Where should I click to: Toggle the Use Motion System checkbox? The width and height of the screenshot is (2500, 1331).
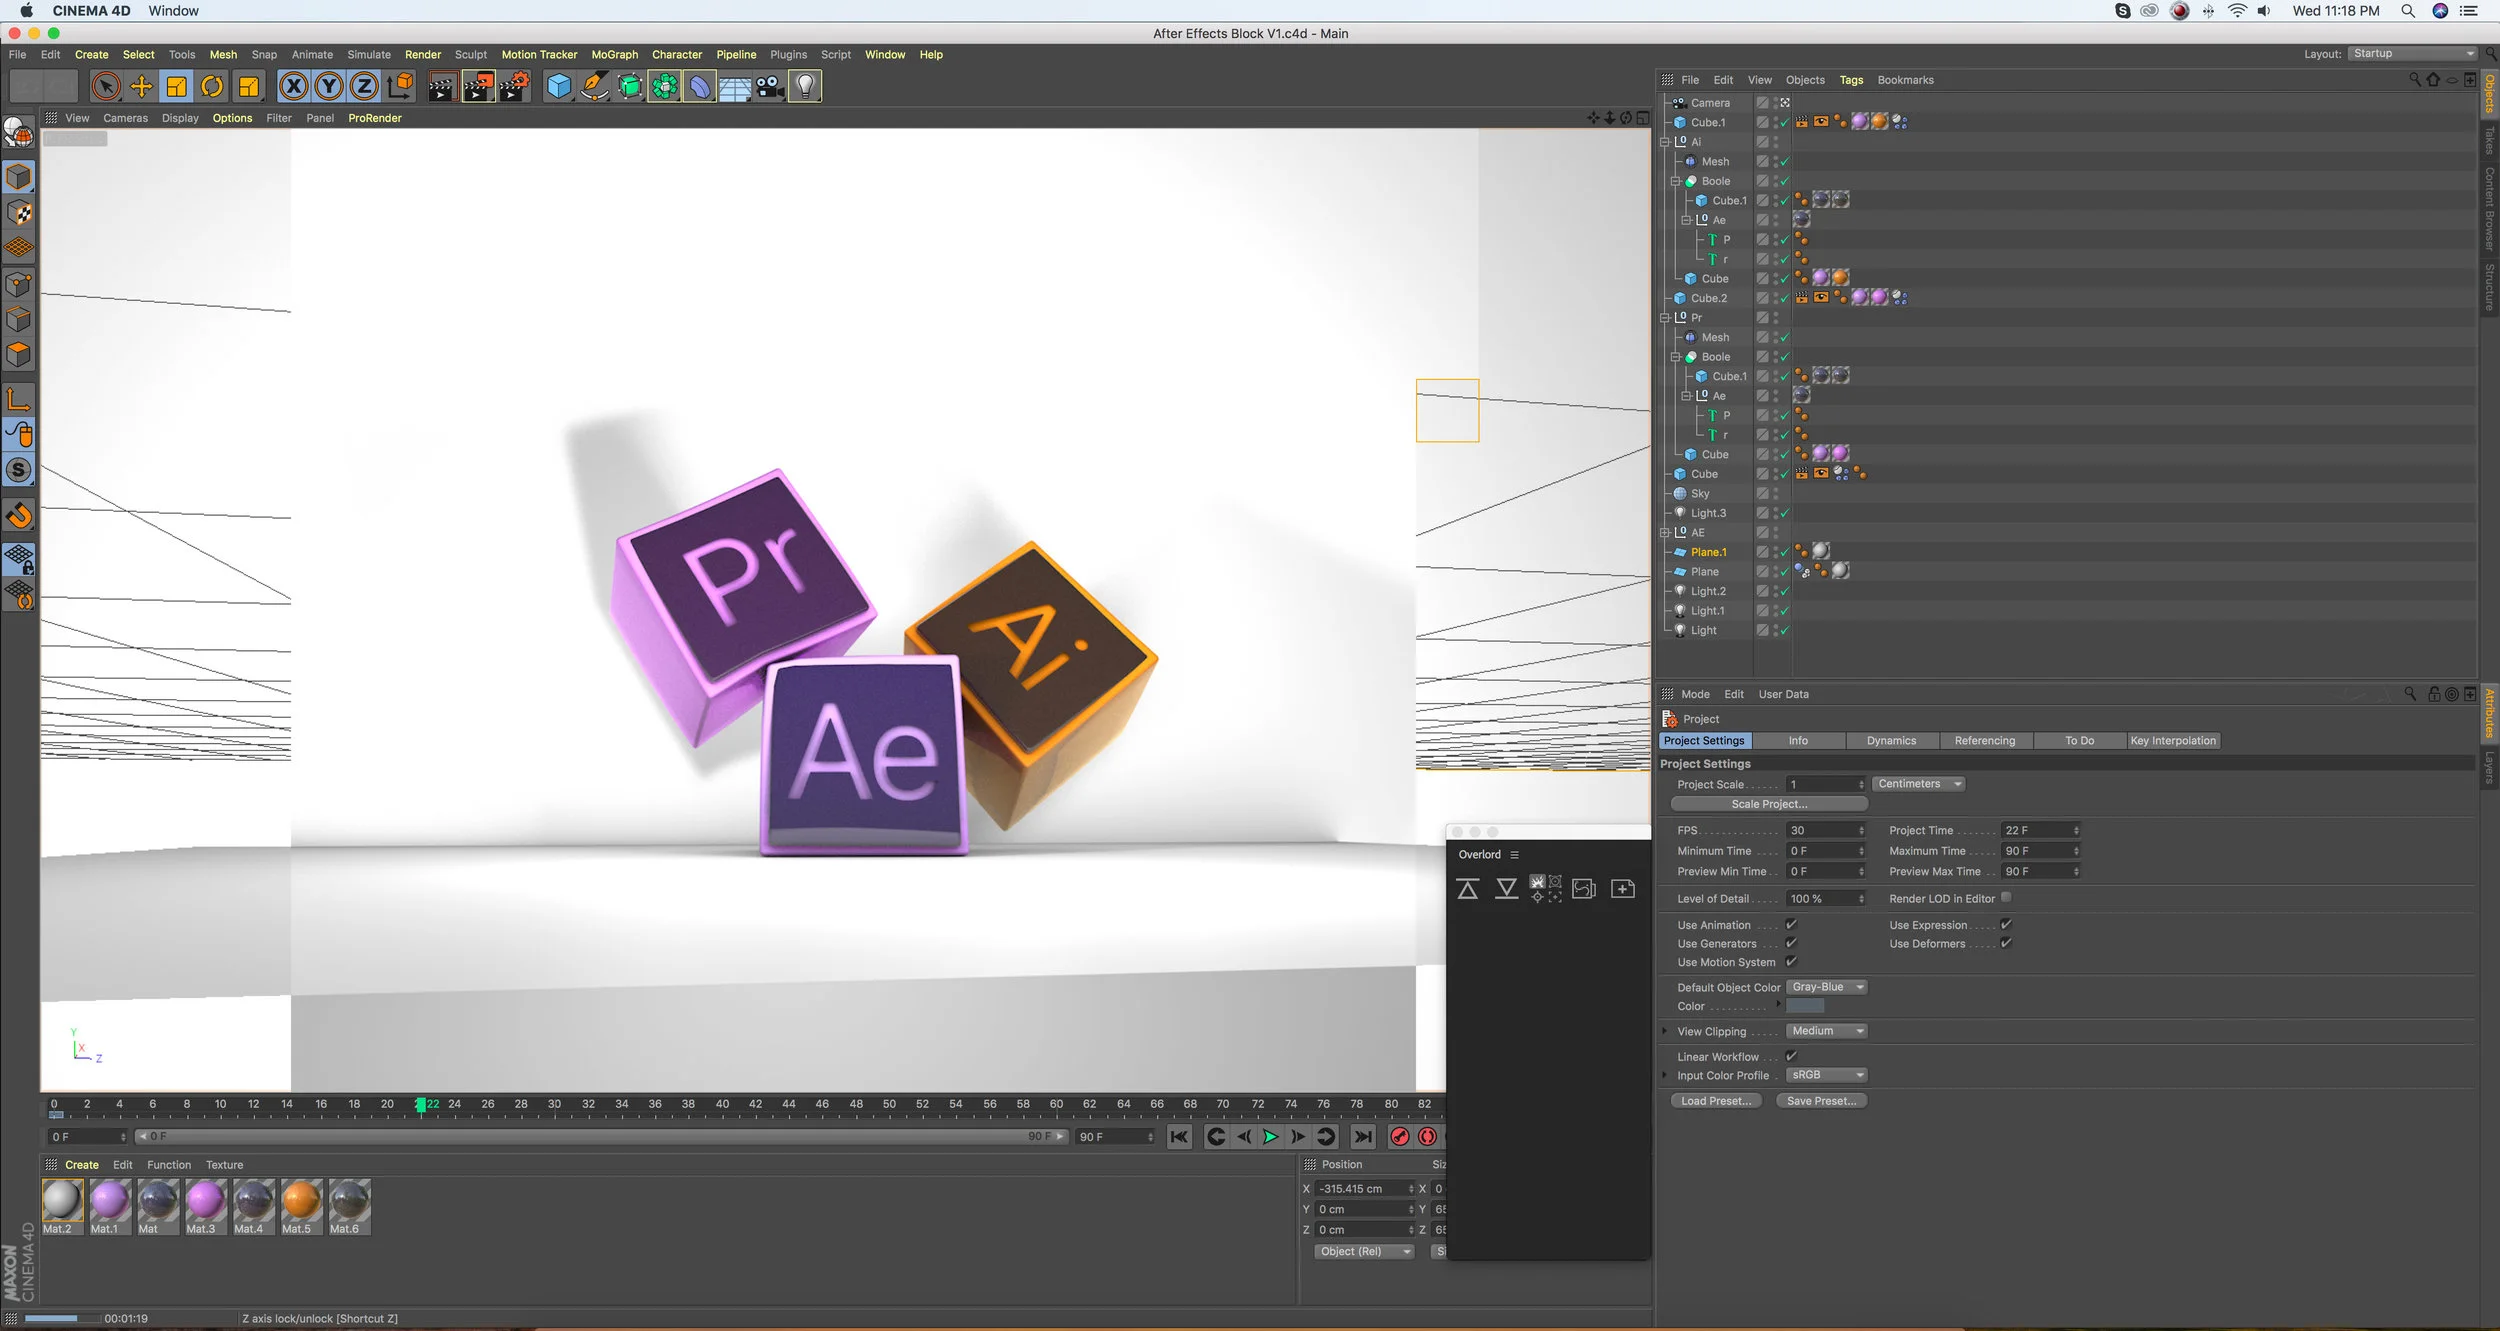(x=1791, y=962)
